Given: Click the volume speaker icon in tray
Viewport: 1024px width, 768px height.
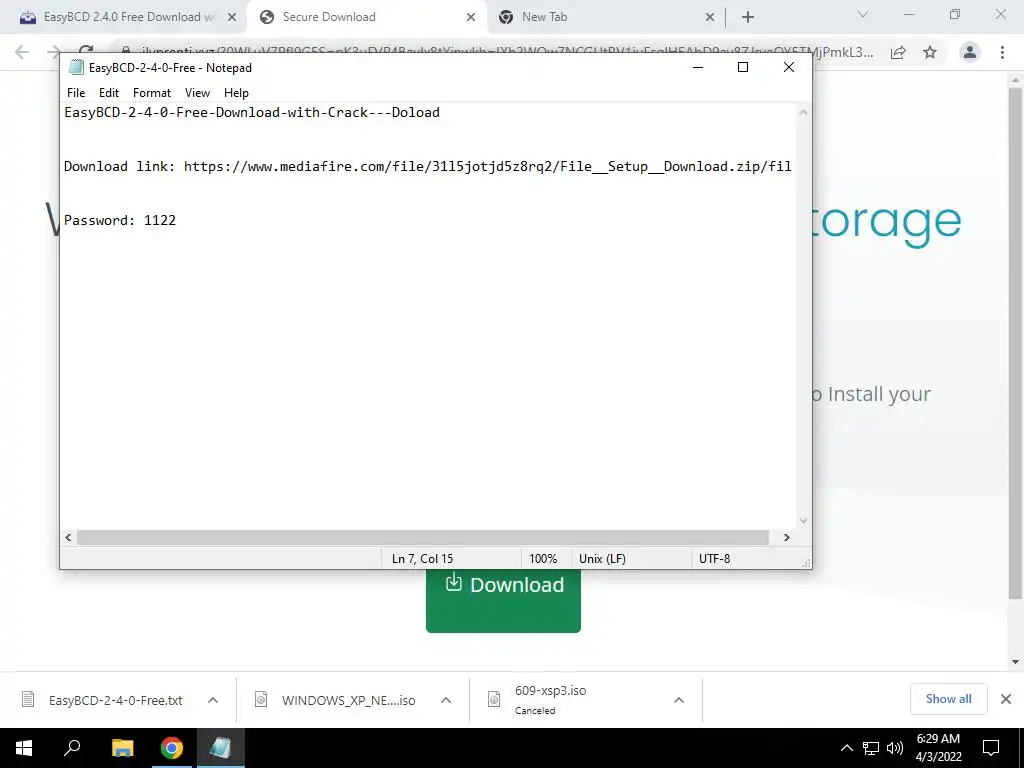Looking at the screenshot, I should coord(895,748).
